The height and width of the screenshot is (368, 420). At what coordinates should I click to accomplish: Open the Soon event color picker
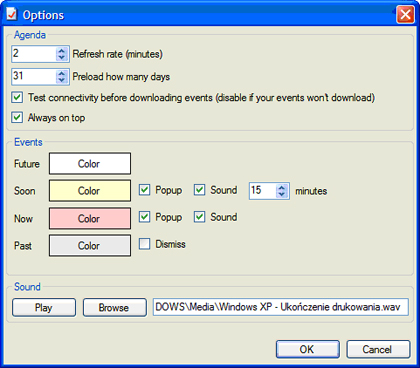pyautogui.click(x=90, y=191)
